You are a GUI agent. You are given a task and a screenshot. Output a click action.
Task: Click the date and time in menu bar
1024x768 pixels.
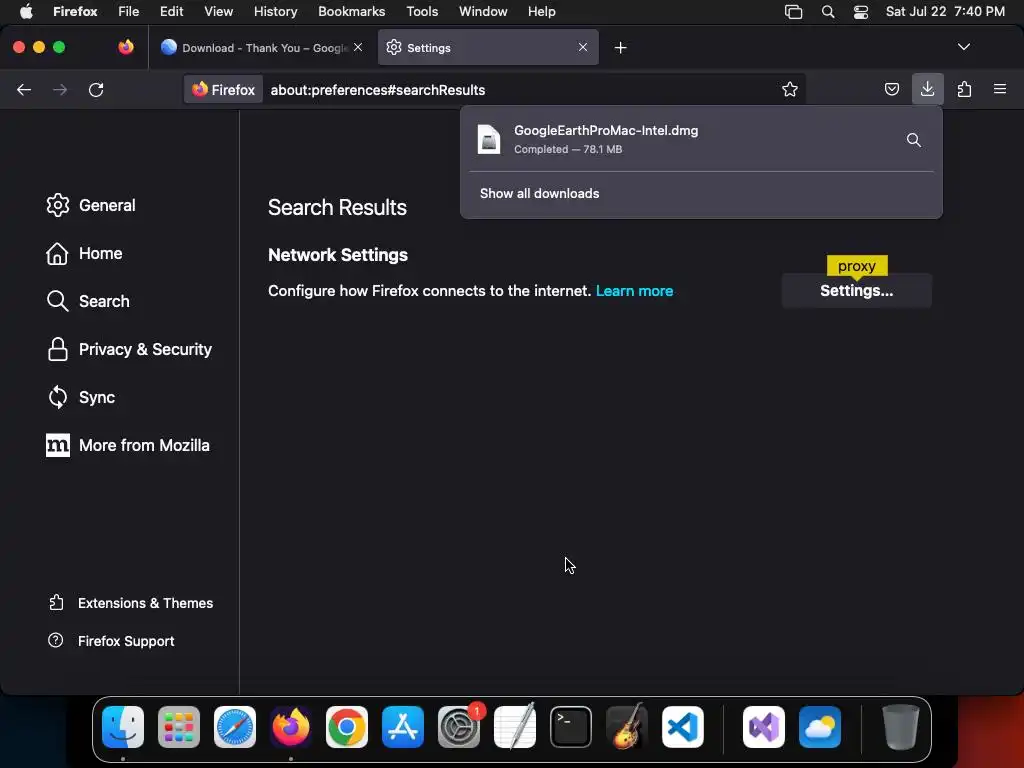click(945, 12)
